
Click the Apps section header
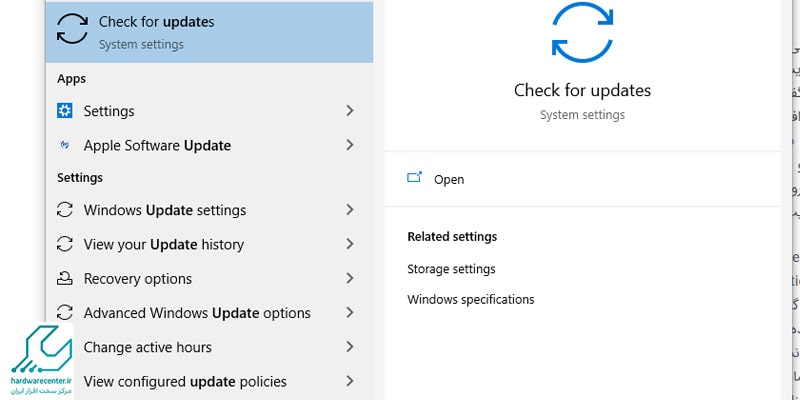71,79
